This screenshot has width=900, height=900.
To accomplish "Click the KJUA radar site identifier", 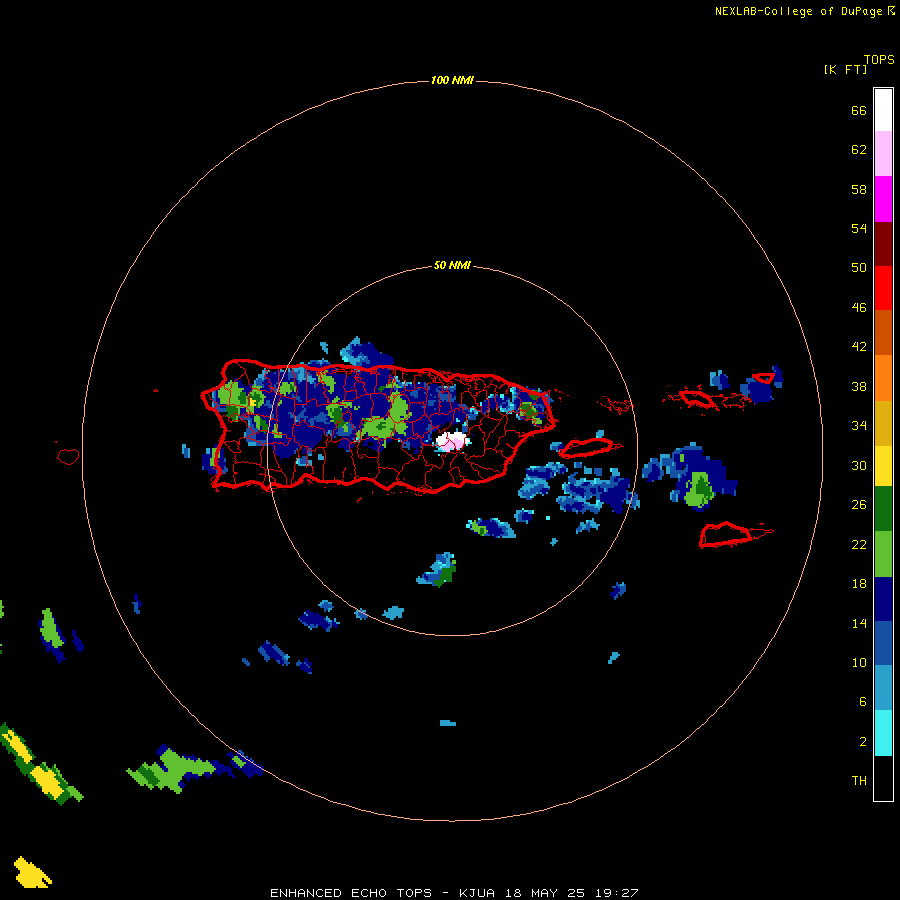I will (476, 893).
